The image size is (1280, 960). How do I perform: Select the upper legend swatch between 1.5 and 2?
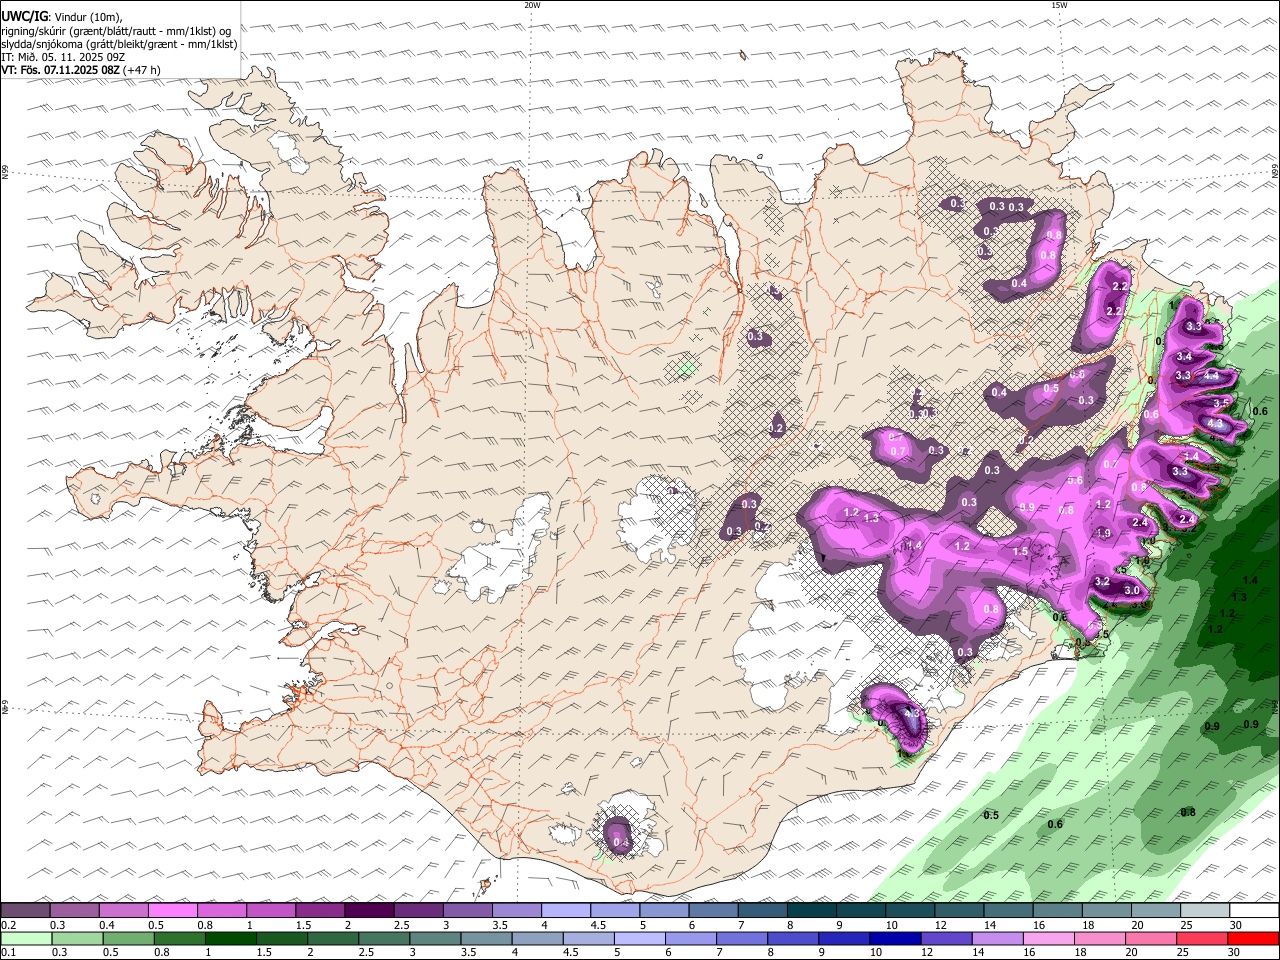click(320, 911)
